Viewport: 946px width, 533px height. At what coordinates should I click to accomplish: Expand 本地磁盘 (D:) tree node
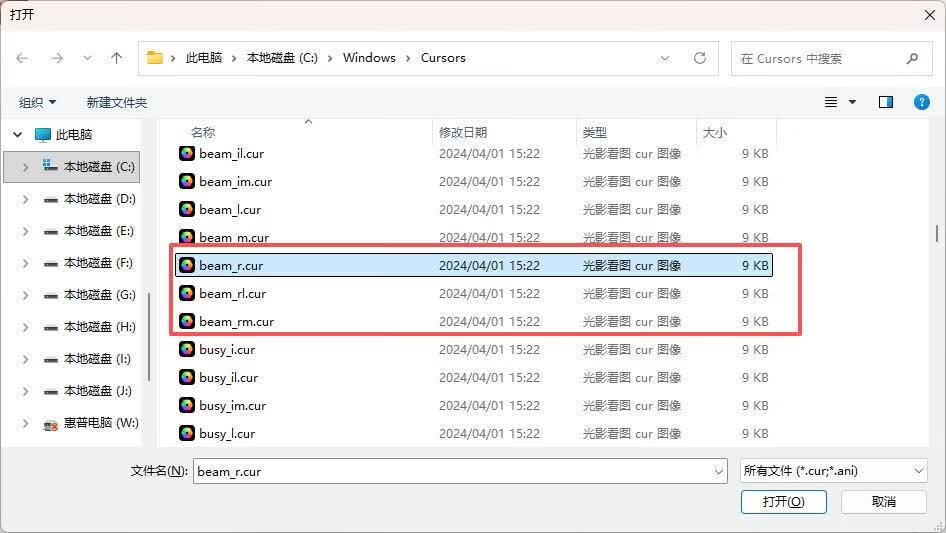[25, 199]
